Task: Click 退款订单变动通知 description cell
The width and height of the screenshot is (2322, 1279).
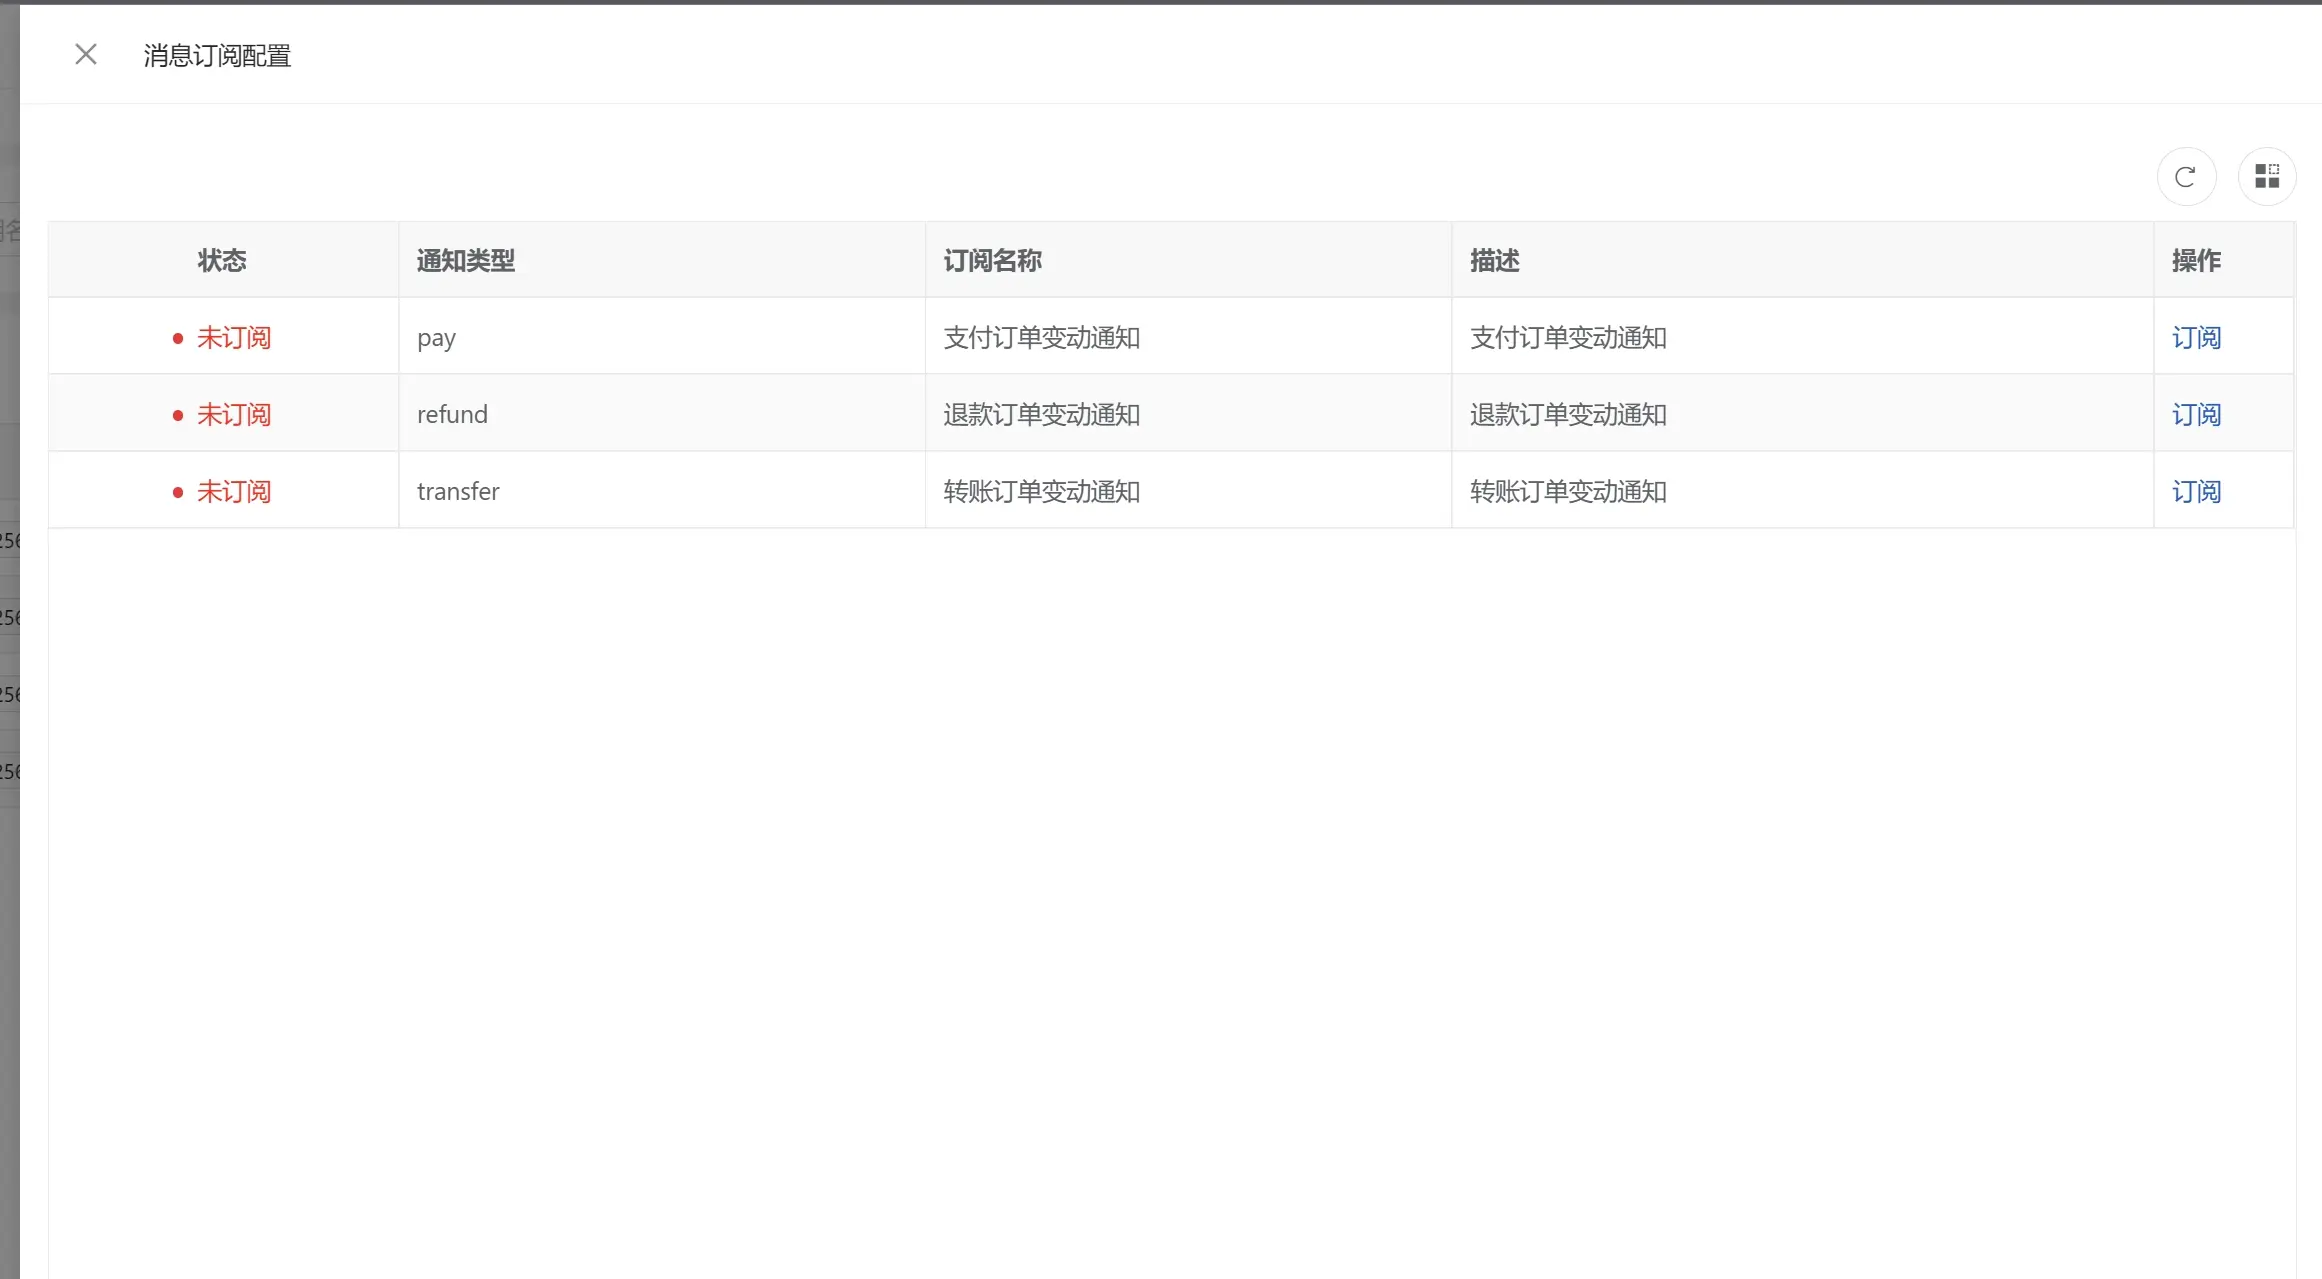Action: 1567,415
